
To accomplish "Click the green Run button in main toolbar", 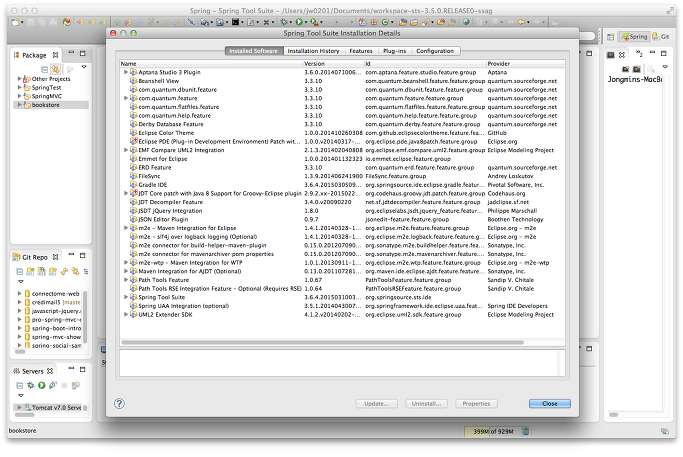I will [299, 22].
